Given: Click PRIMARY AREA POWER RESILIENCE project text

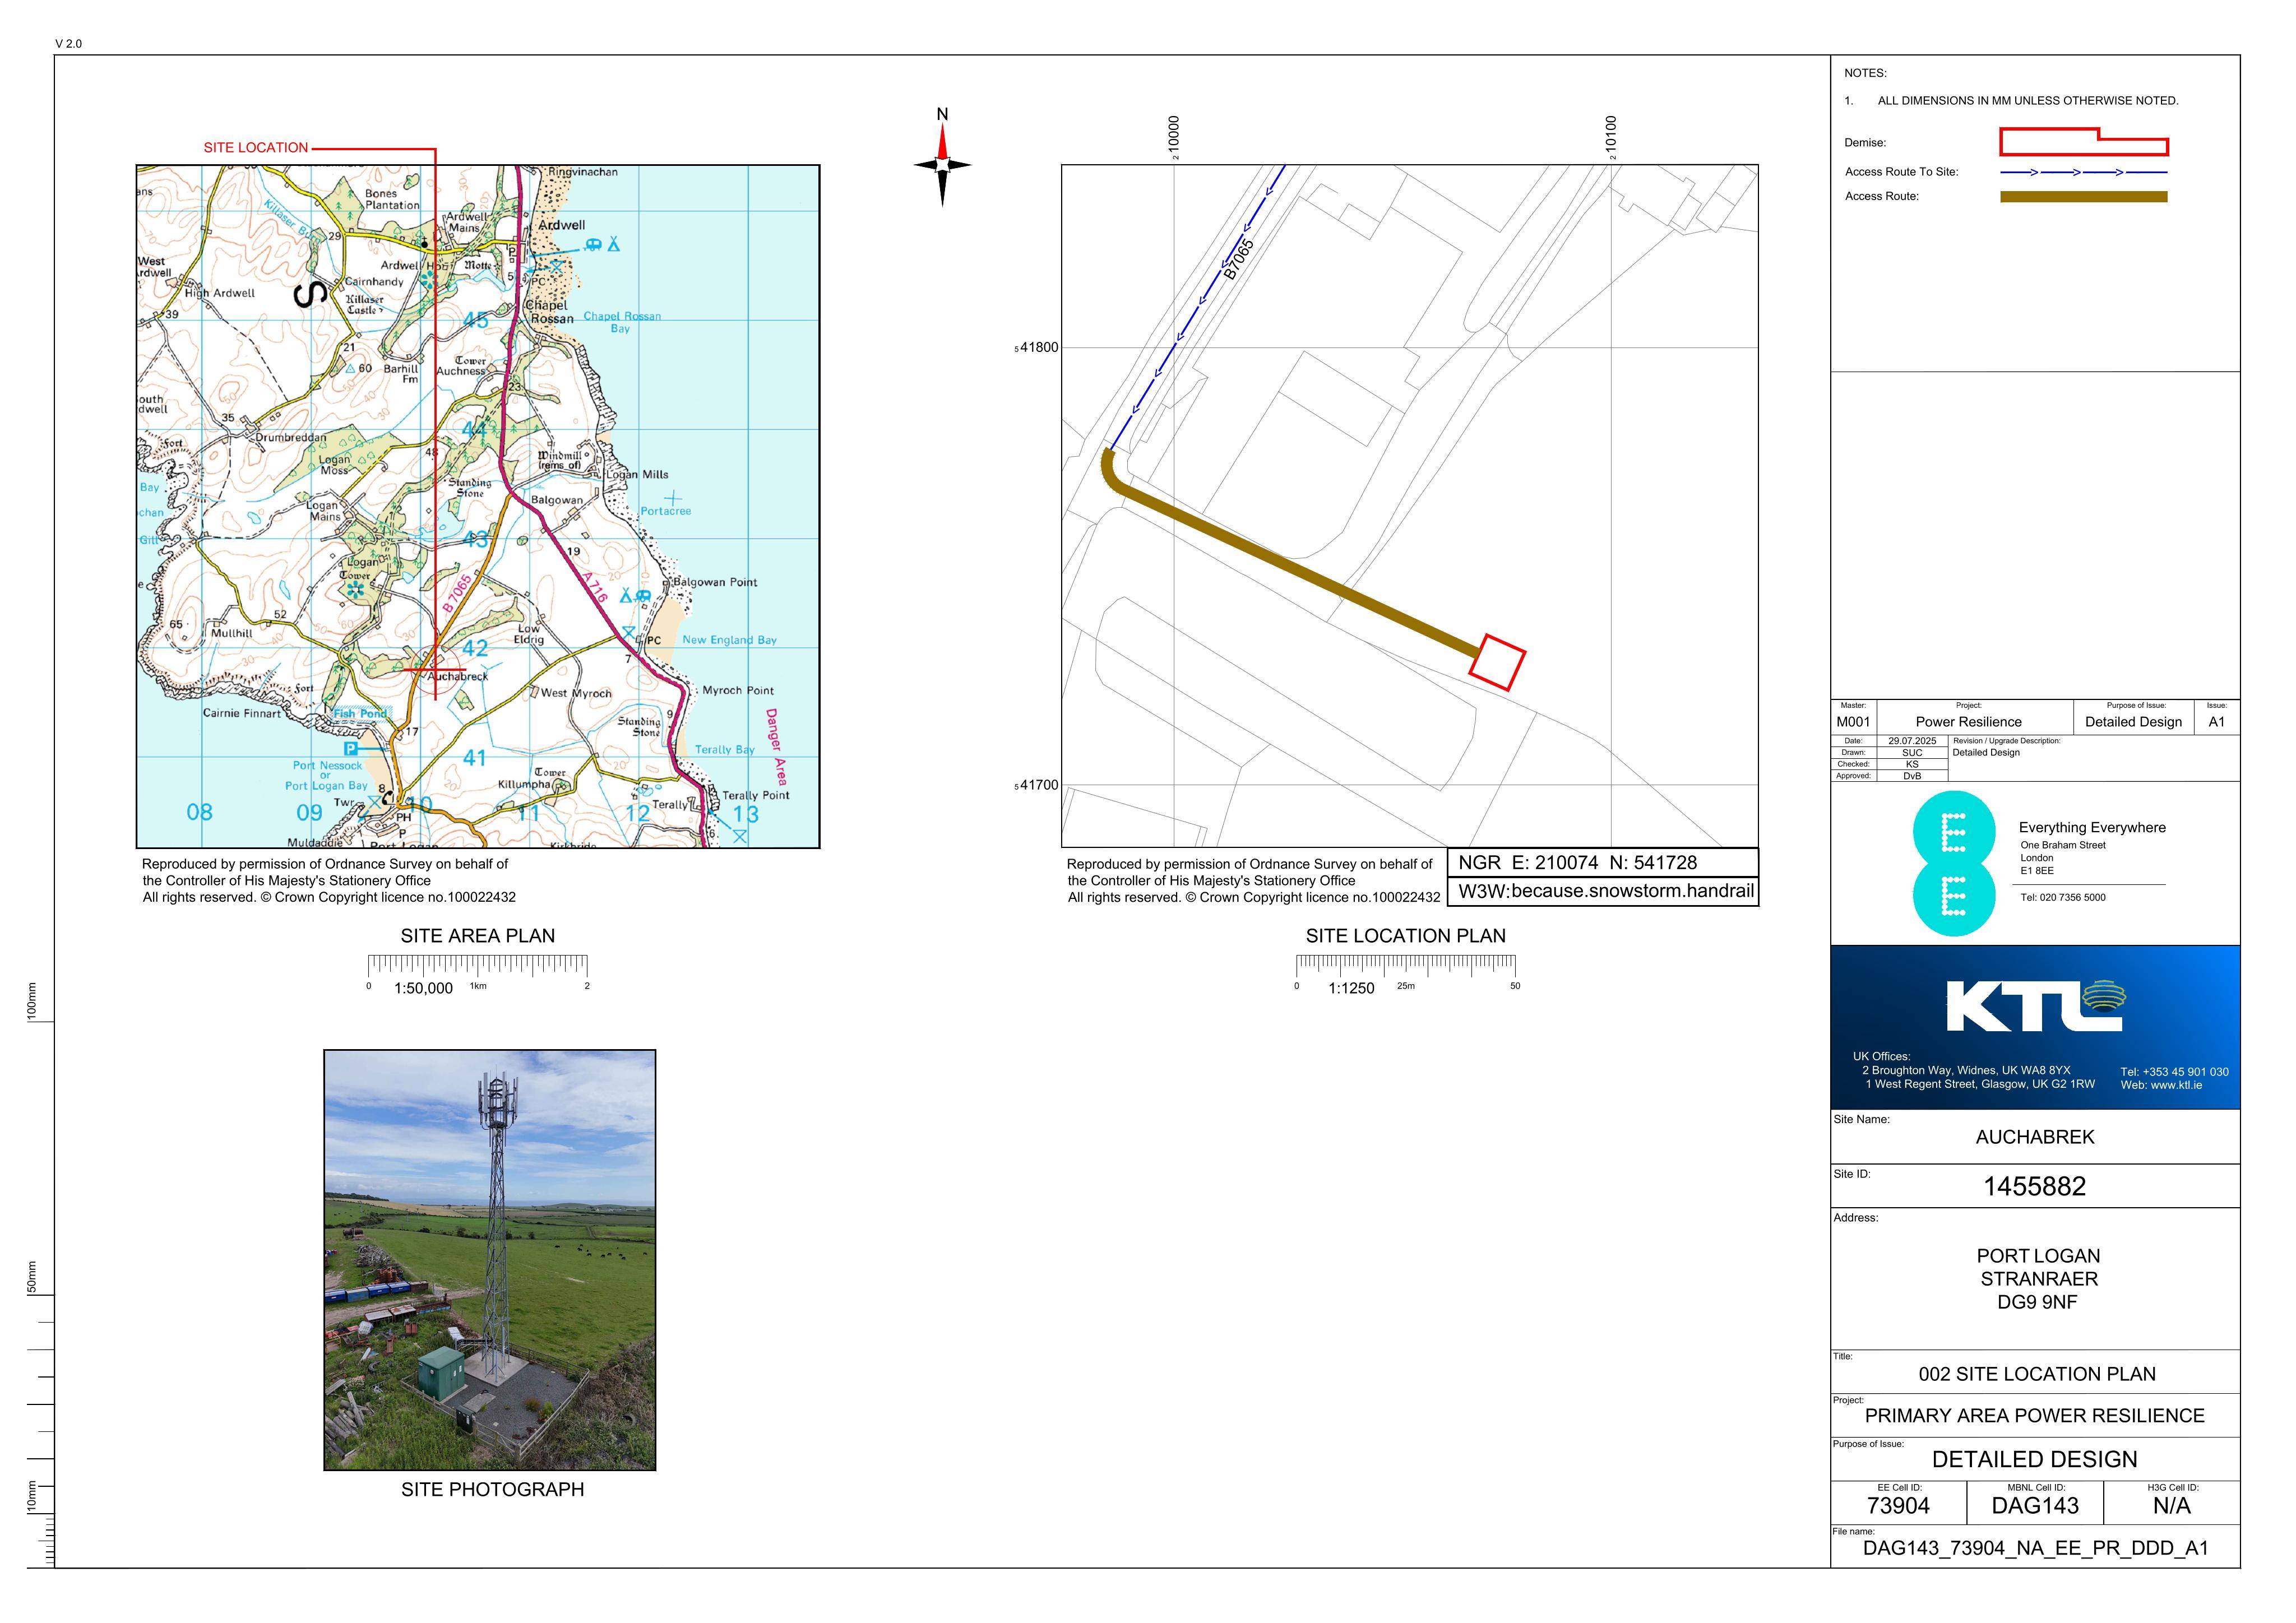Looking at the screenshot, I should [x=2035, y=1416].
